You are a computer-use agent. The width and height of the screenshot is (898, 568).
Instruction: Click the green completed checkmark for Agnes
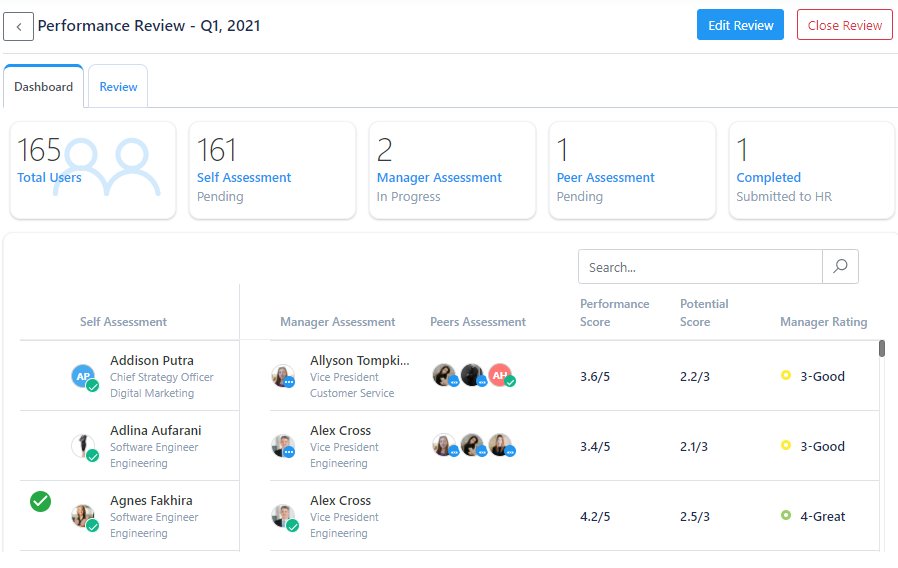click(40, 501)
